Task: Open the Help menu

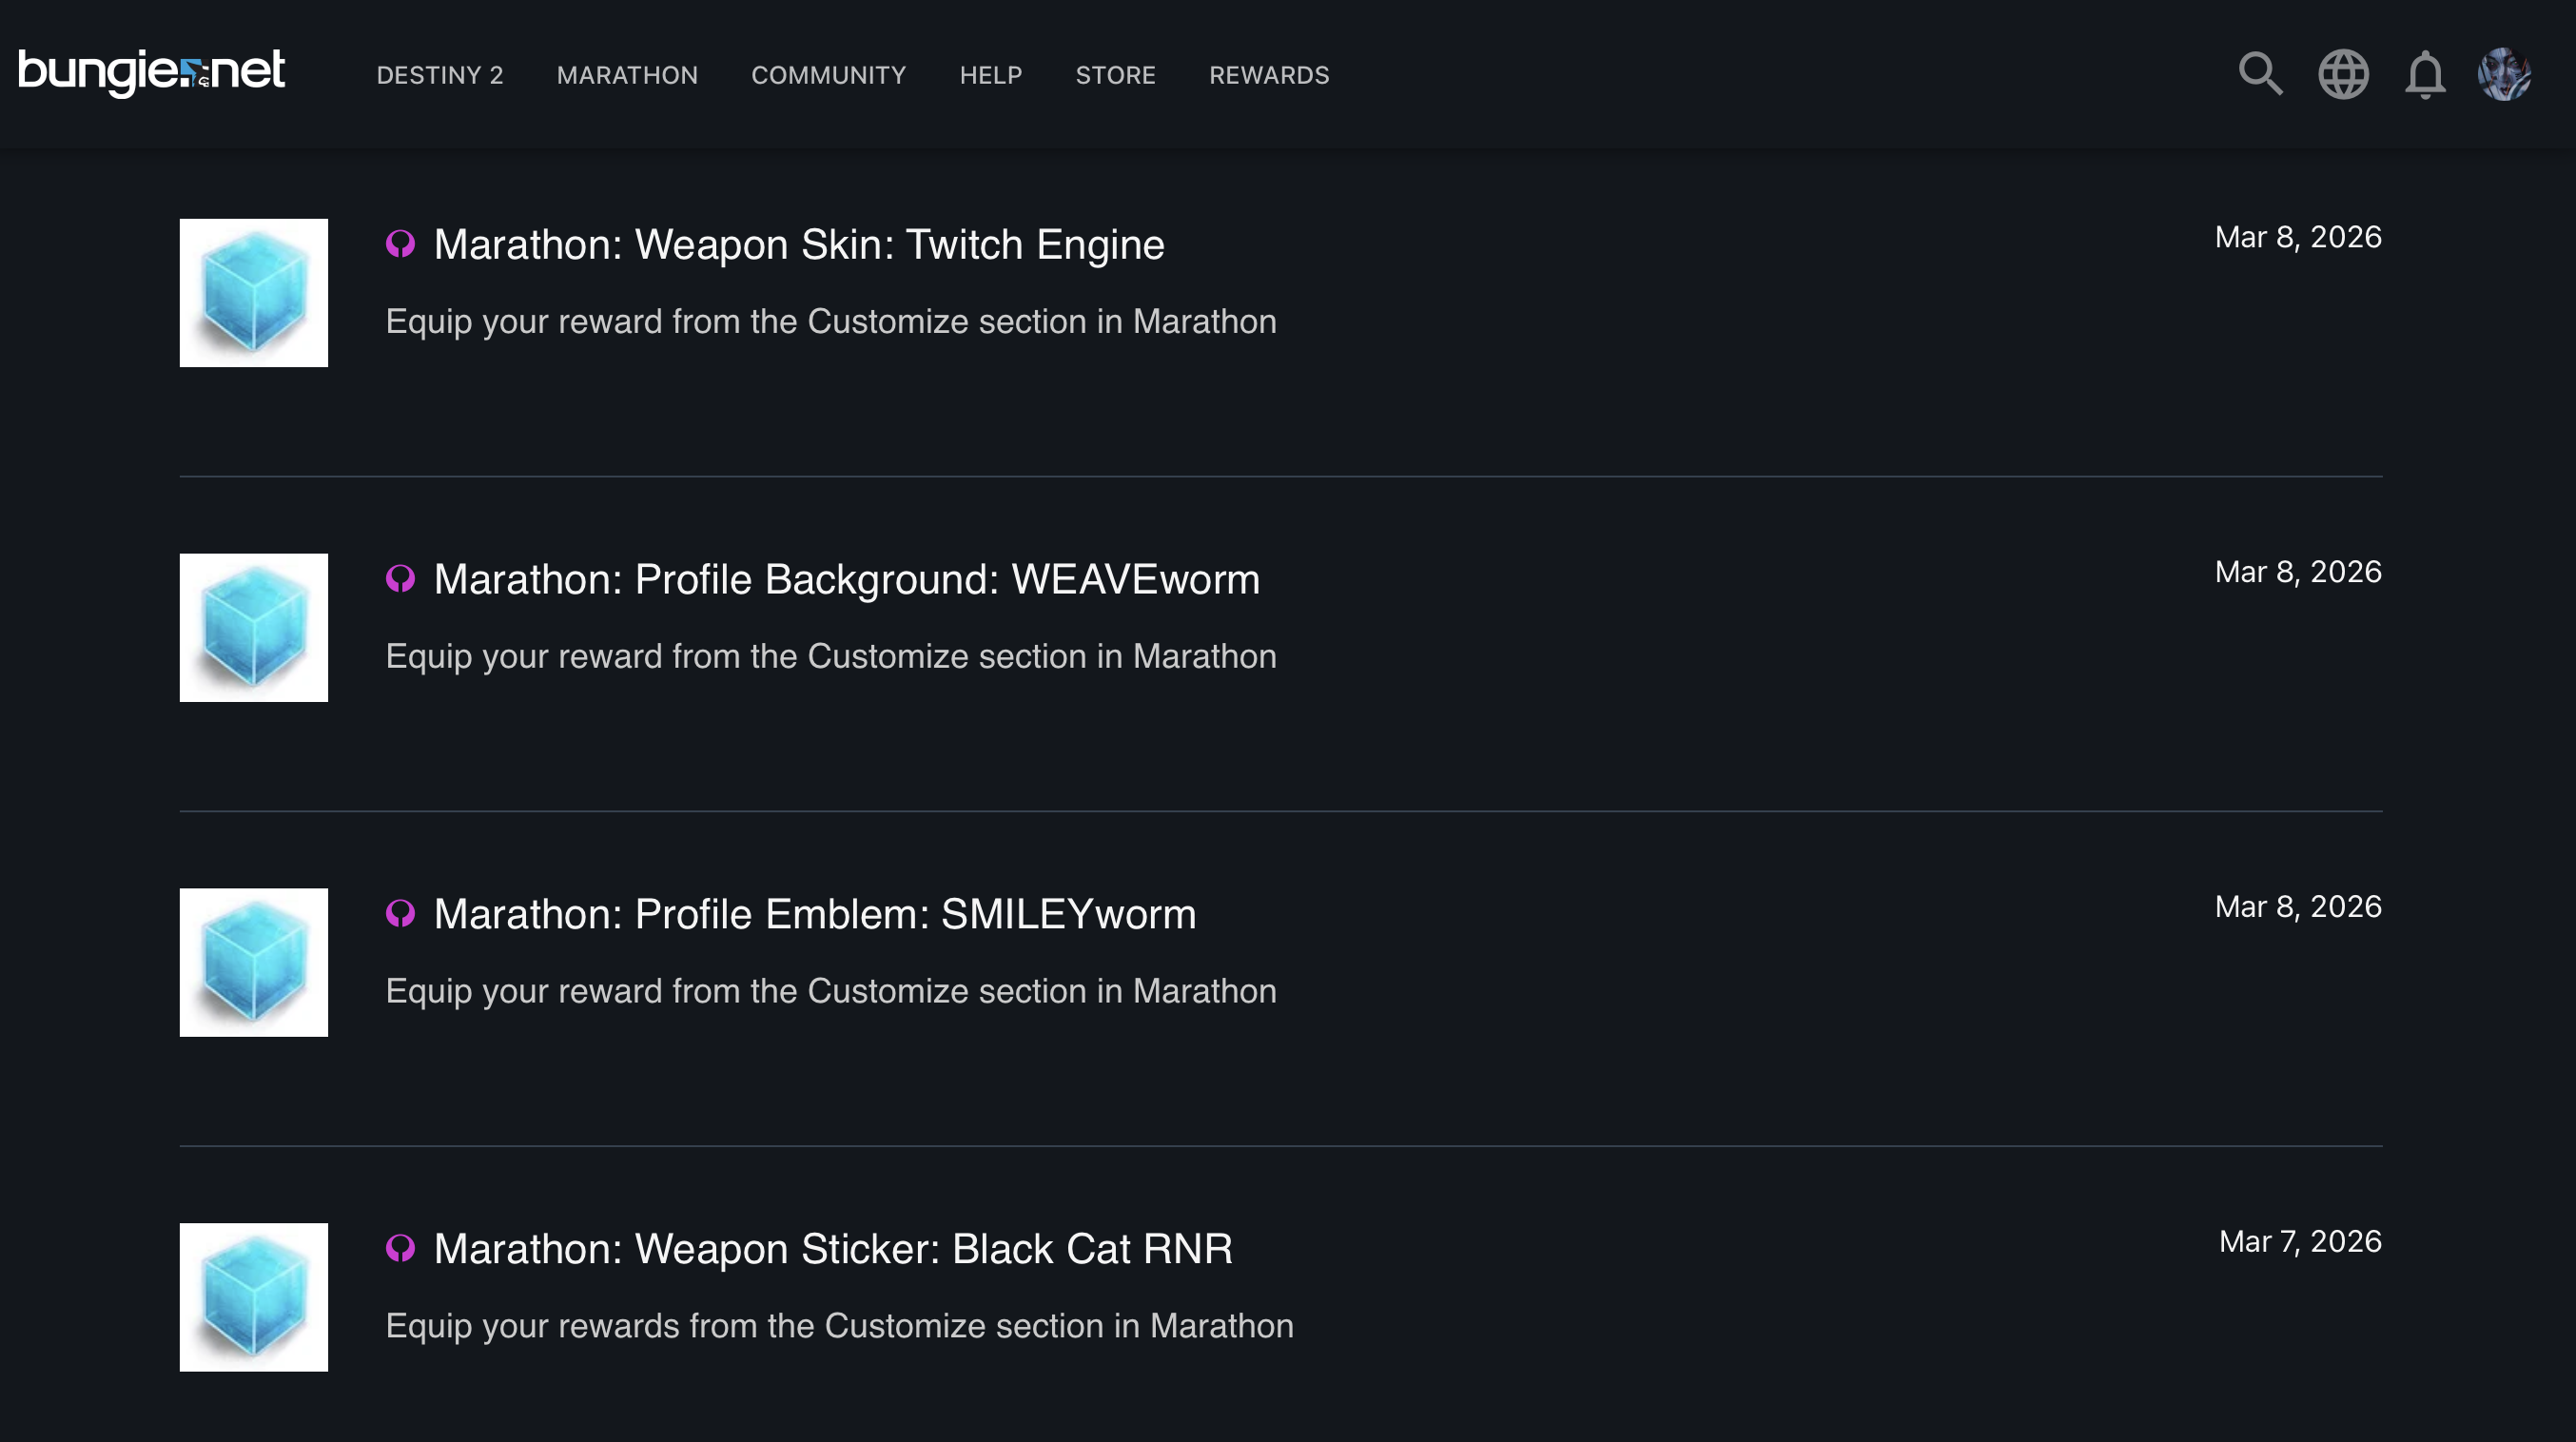Action: [x=990, y=75]
